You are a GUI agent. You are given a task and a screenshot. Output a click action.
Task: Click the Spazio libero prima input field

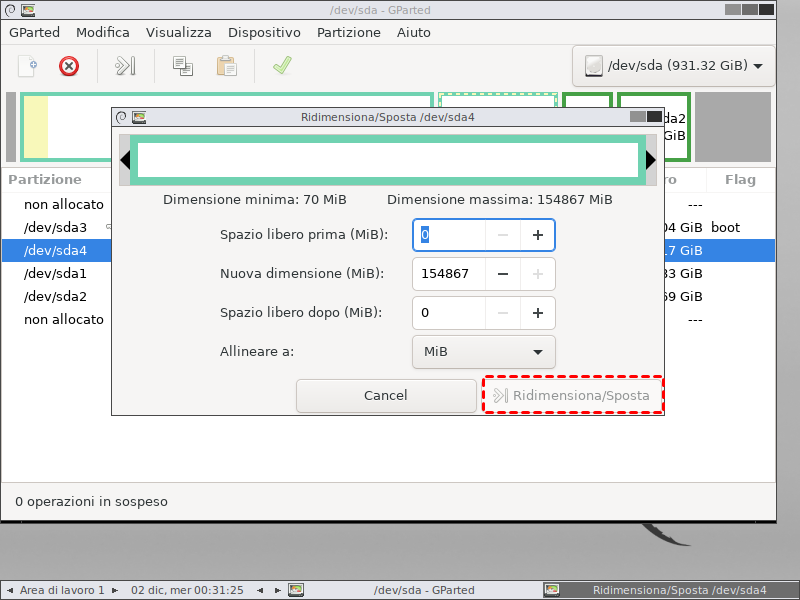coord(448,235)
